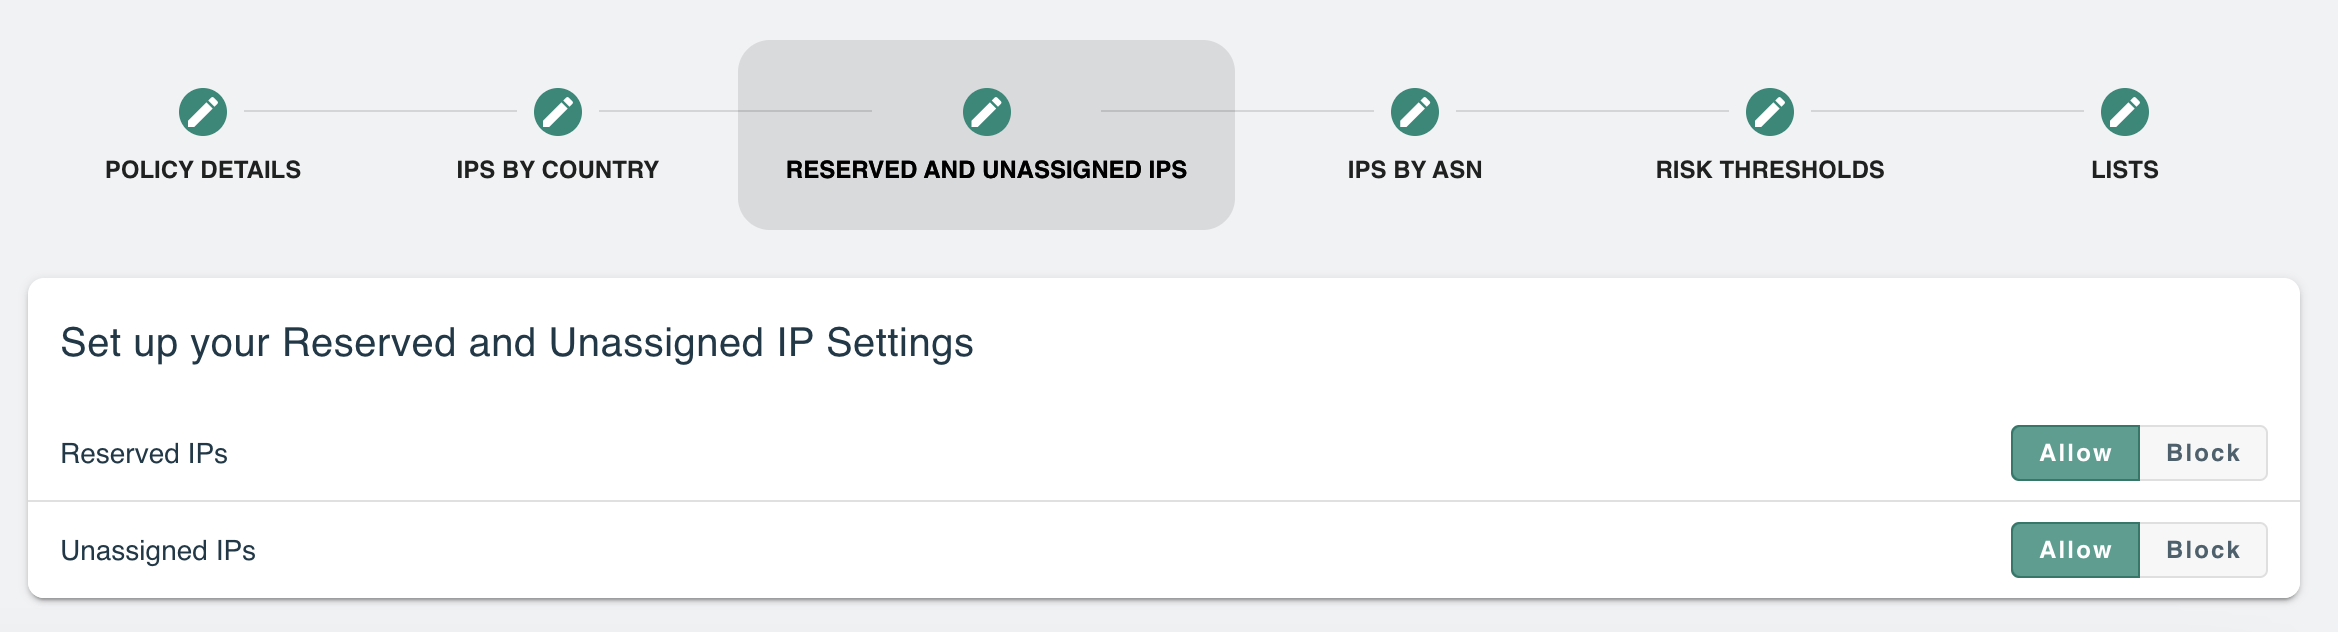Jump to the Risk Thresholds step label

1770,170
